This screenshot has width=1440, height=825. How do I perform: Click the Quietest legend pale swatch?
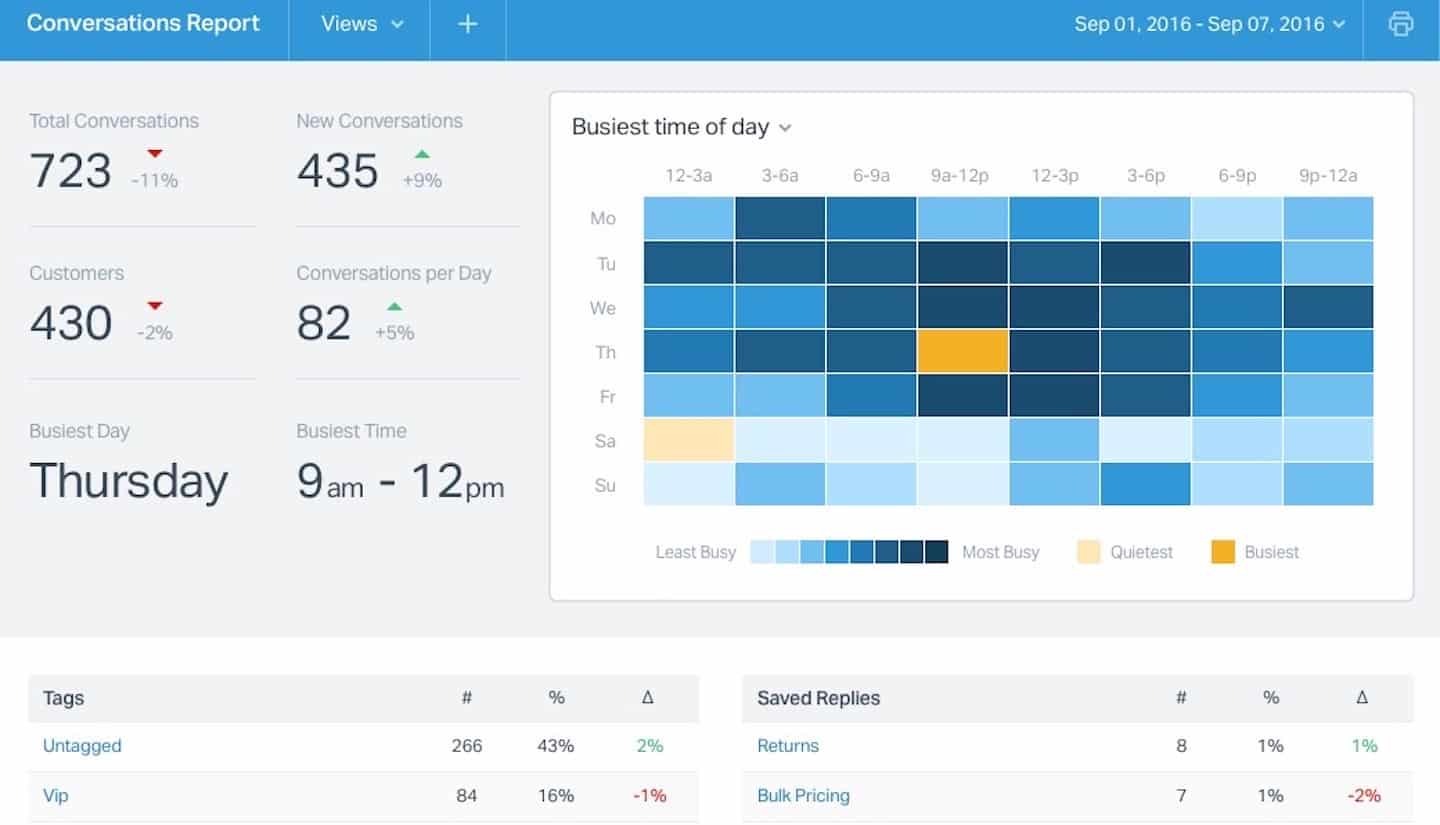click(x=1088, y=552)
